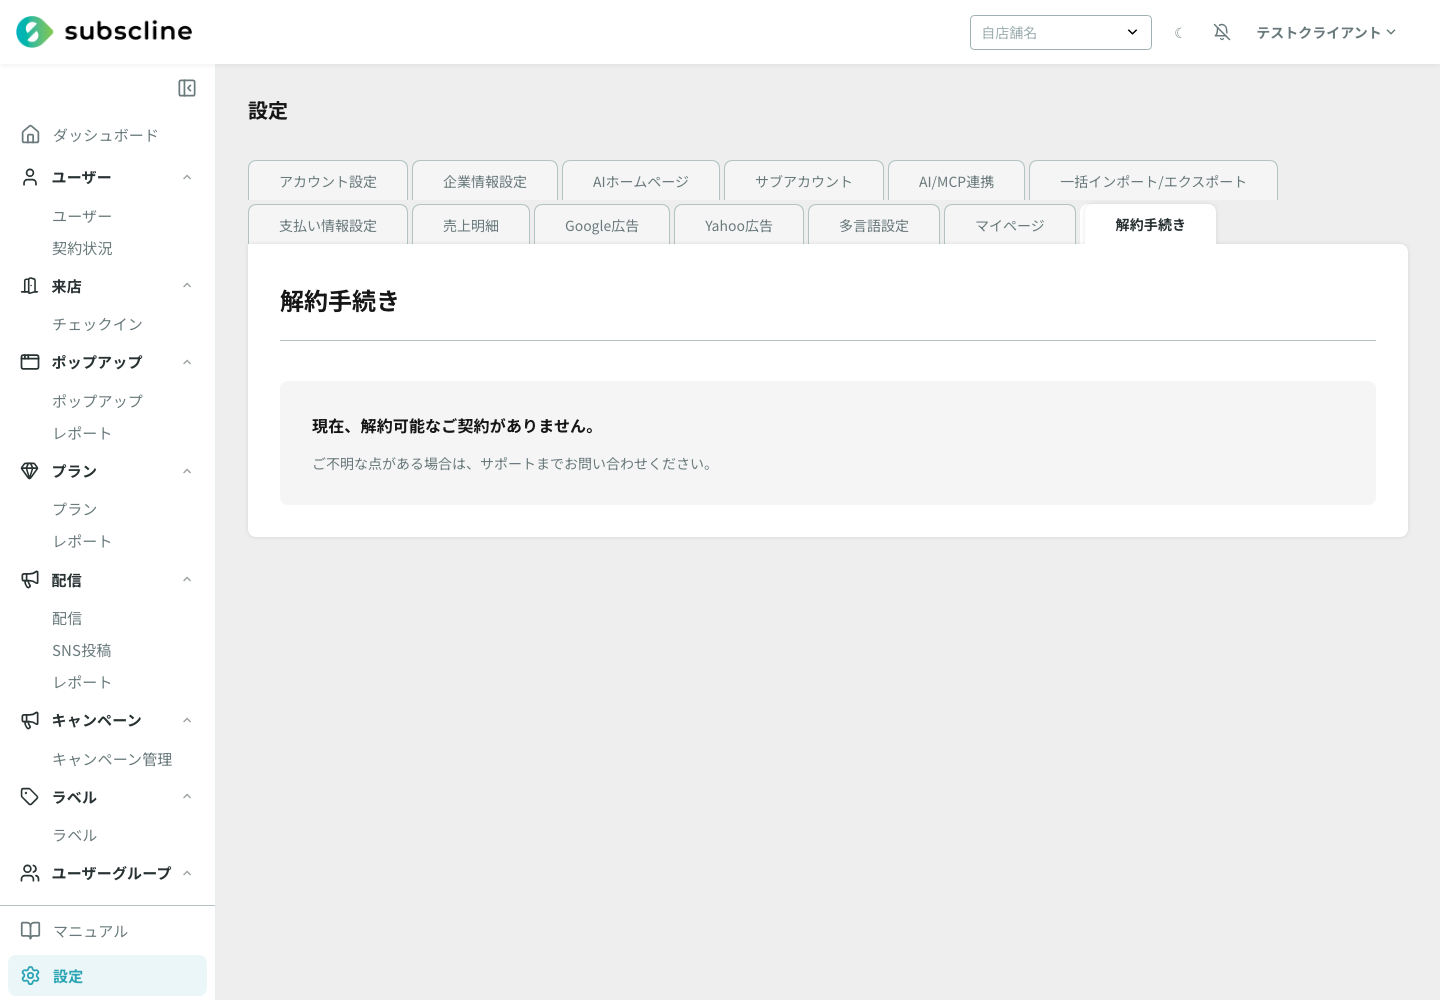The height and width of the screenshot is (1000, 1440).
Task: Open the AIホームページ tab
Action: 641,181
